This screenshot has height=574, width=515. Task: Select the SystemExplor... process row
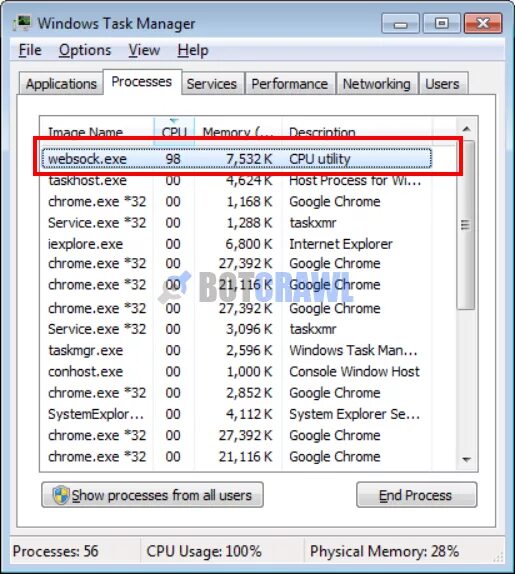pyautogui.click(x=236, y=414)
